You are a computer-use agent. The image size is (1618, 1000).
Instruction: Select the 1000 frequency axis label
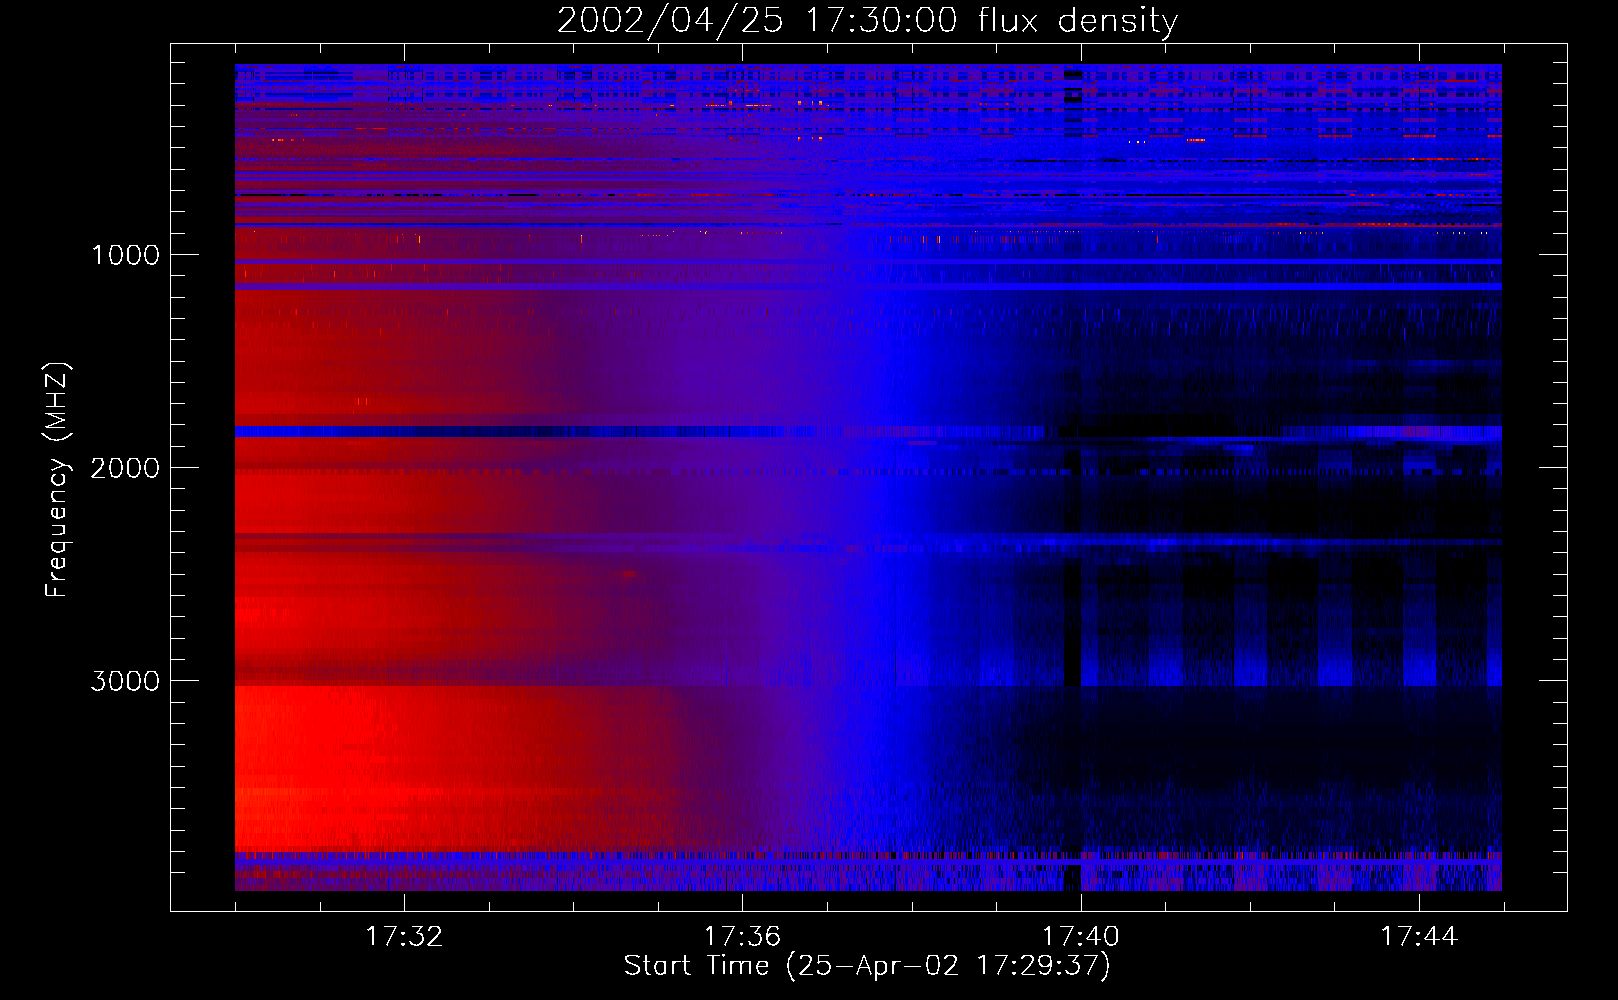(125, 255)
